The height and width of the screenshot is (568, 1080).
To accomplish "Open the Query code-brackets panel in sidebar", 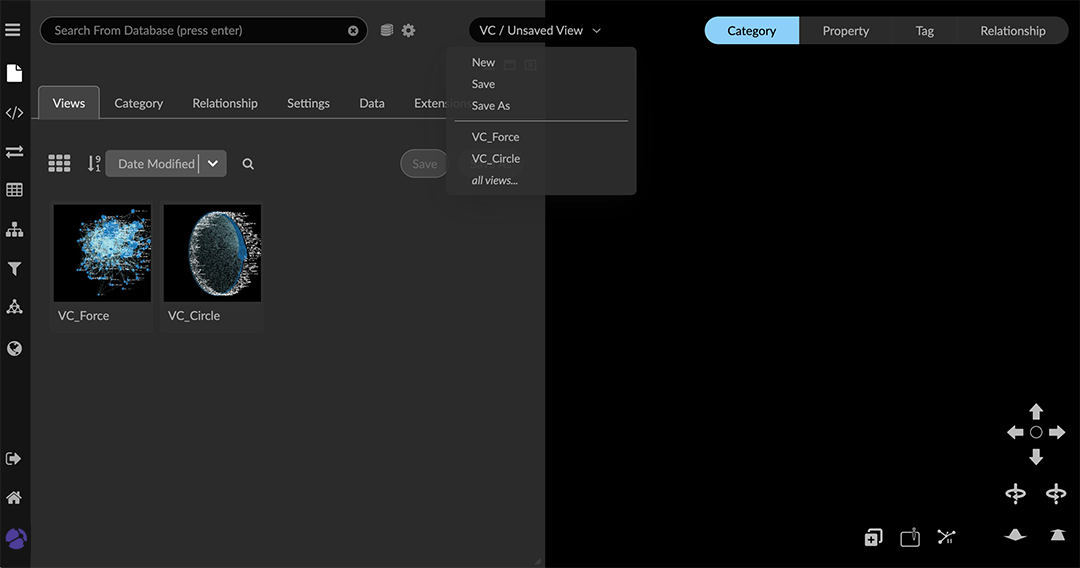I will point(14,113).
